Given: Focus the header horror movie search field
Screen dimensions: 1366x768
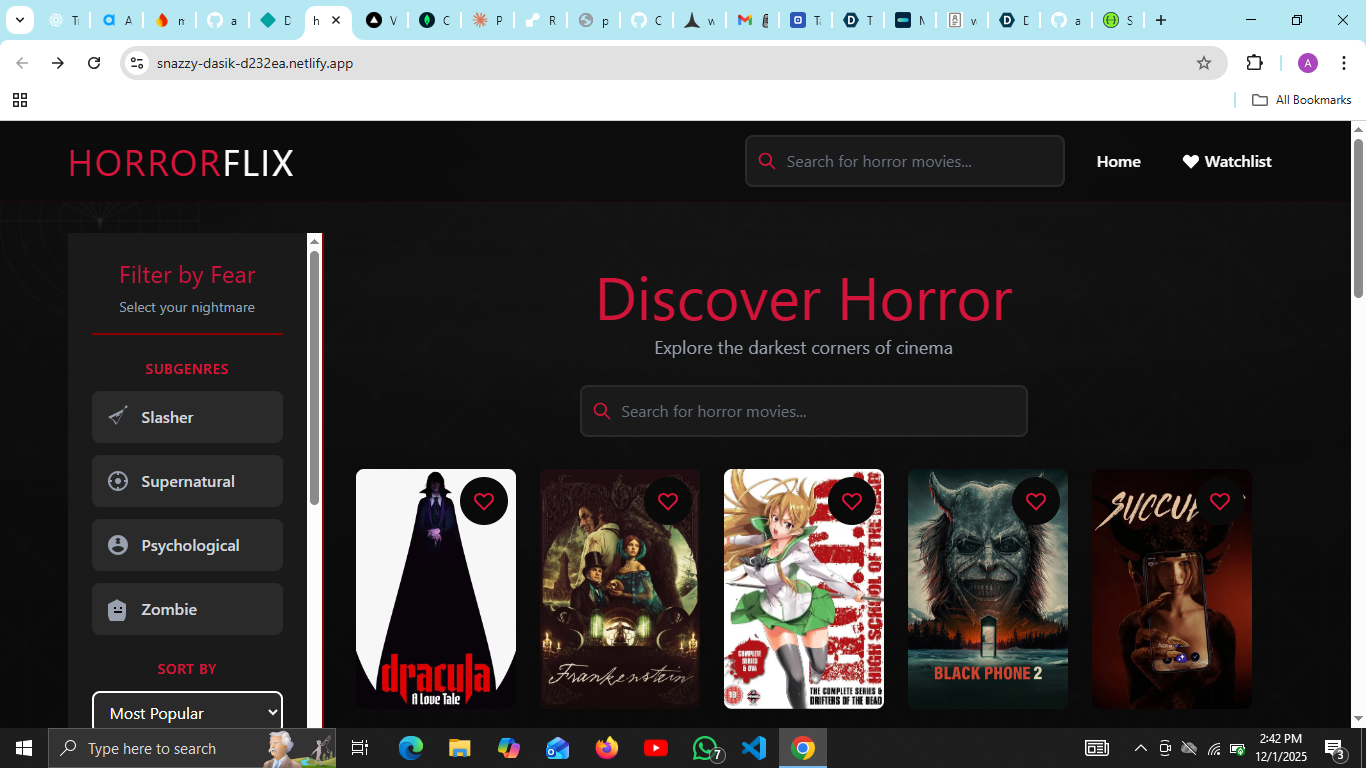Looking at the screenshot, I should (x=905, y=161).
